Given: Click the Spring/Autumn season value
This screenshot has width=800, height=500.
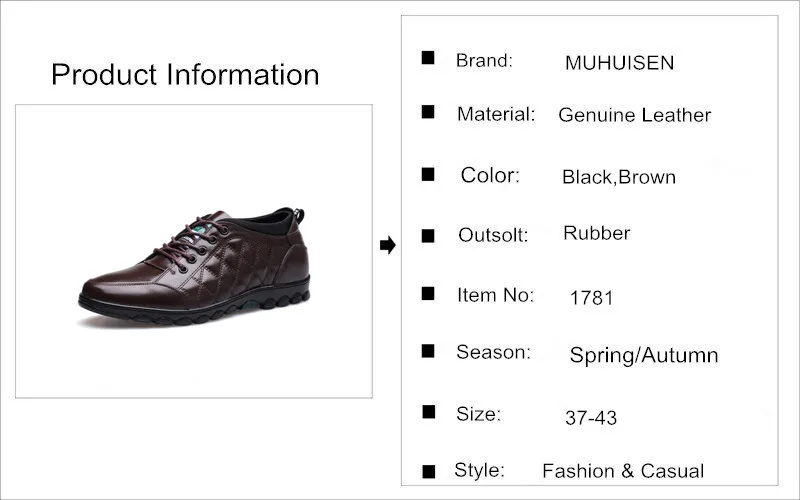Looking at the screenshot, I should 644,355.
